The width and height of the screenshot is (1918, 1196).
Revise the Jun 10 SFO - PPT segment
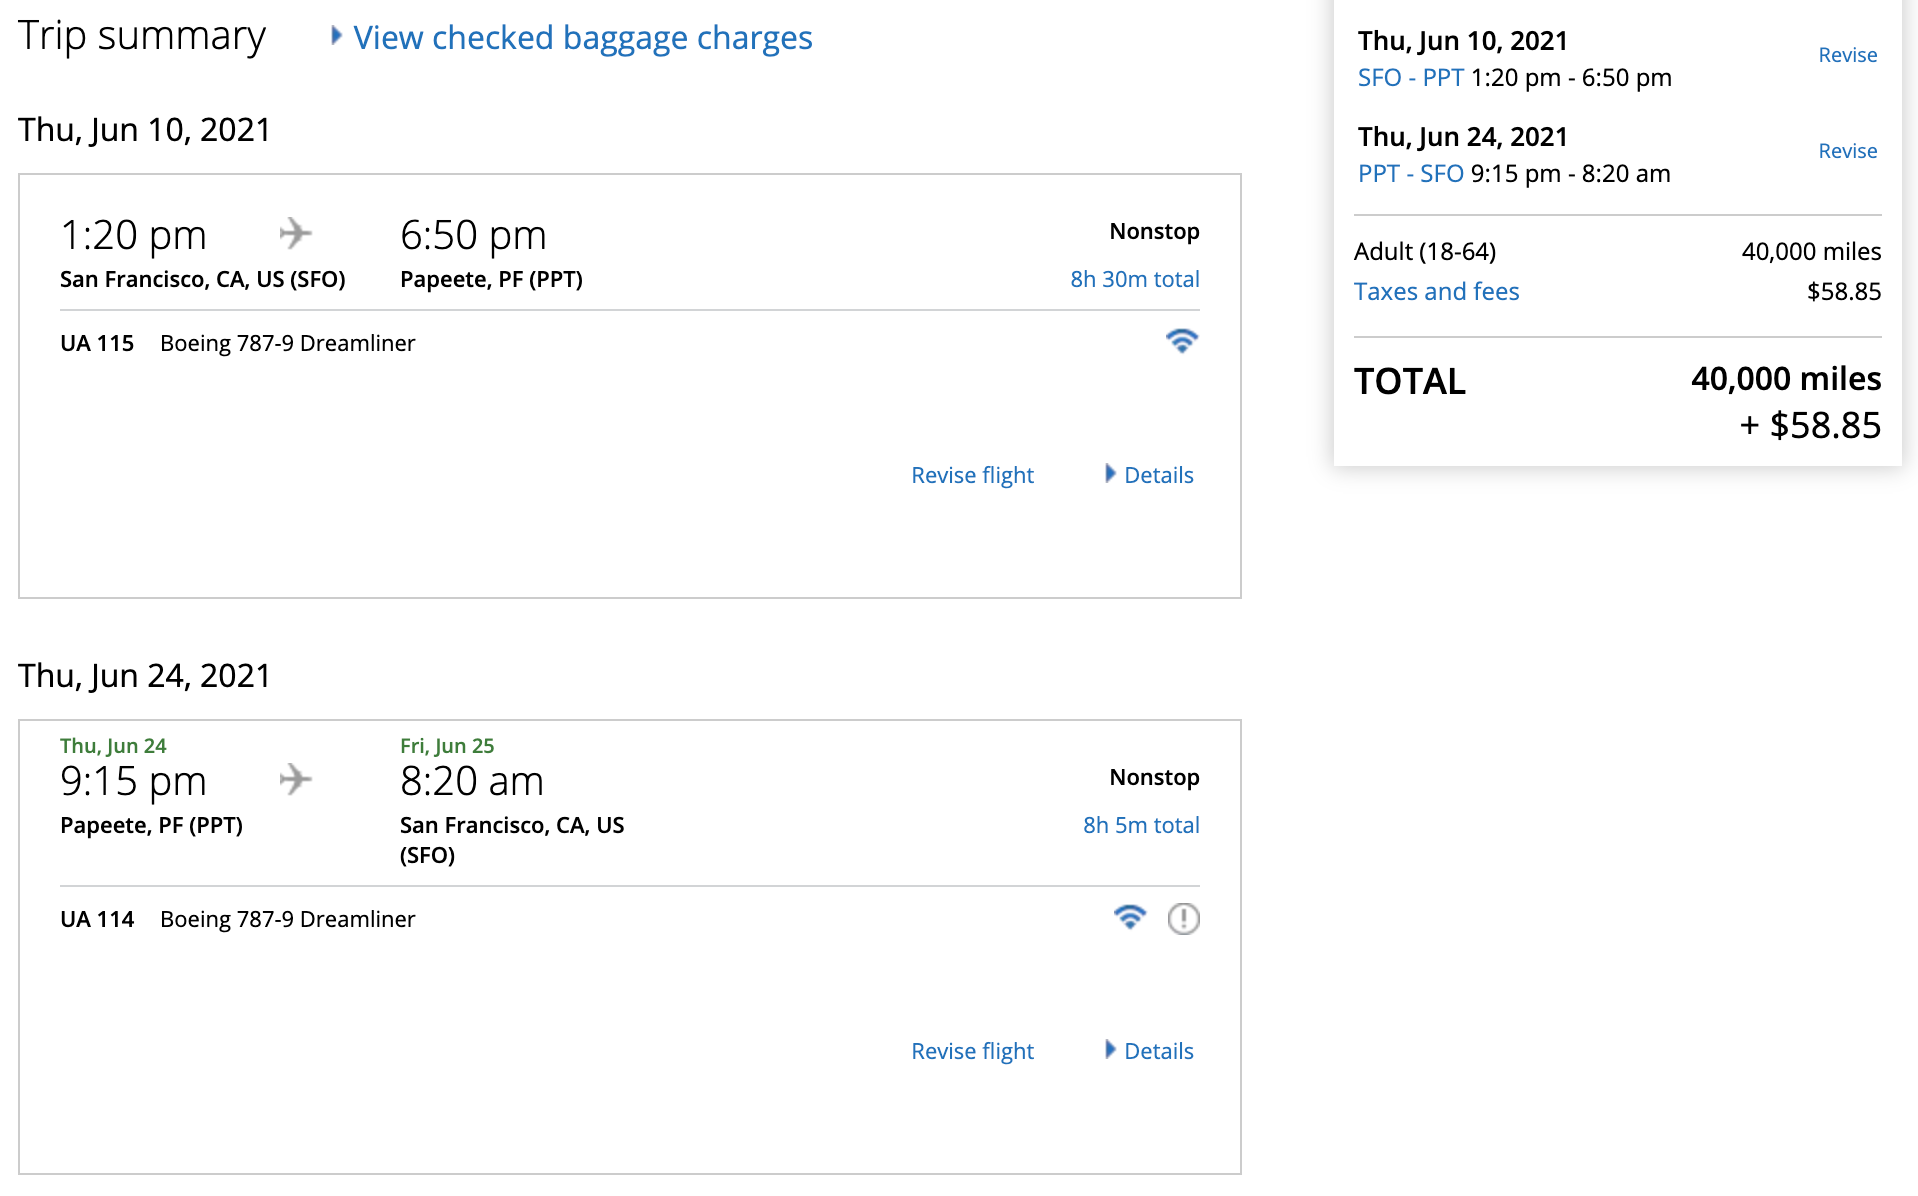1847,55
